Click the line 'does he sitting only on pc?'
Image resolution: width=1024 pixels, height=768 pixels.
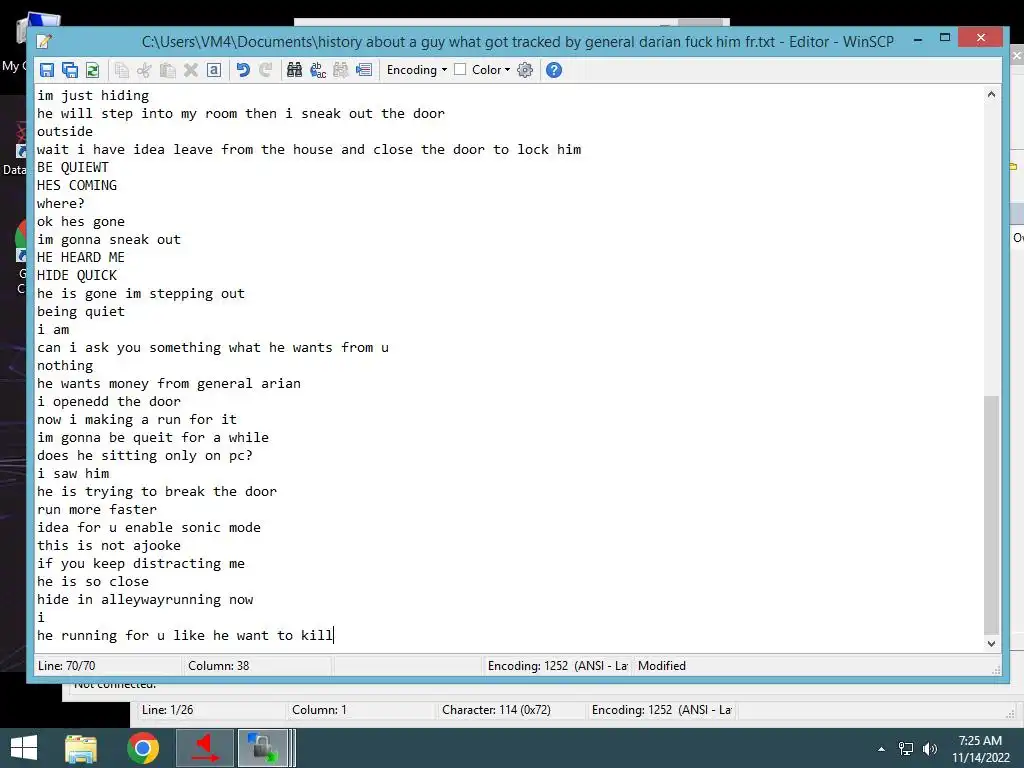(x=145, y=455)
